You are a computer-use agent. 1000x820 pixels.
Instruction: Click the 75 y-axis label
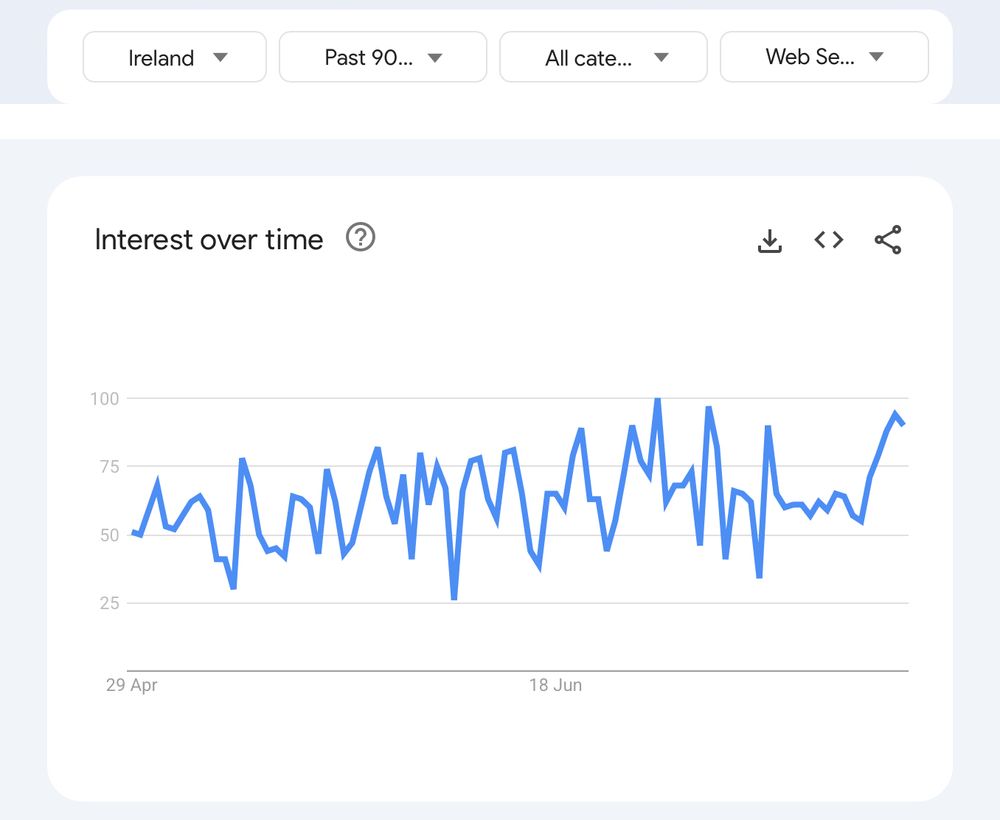[108, 467]
